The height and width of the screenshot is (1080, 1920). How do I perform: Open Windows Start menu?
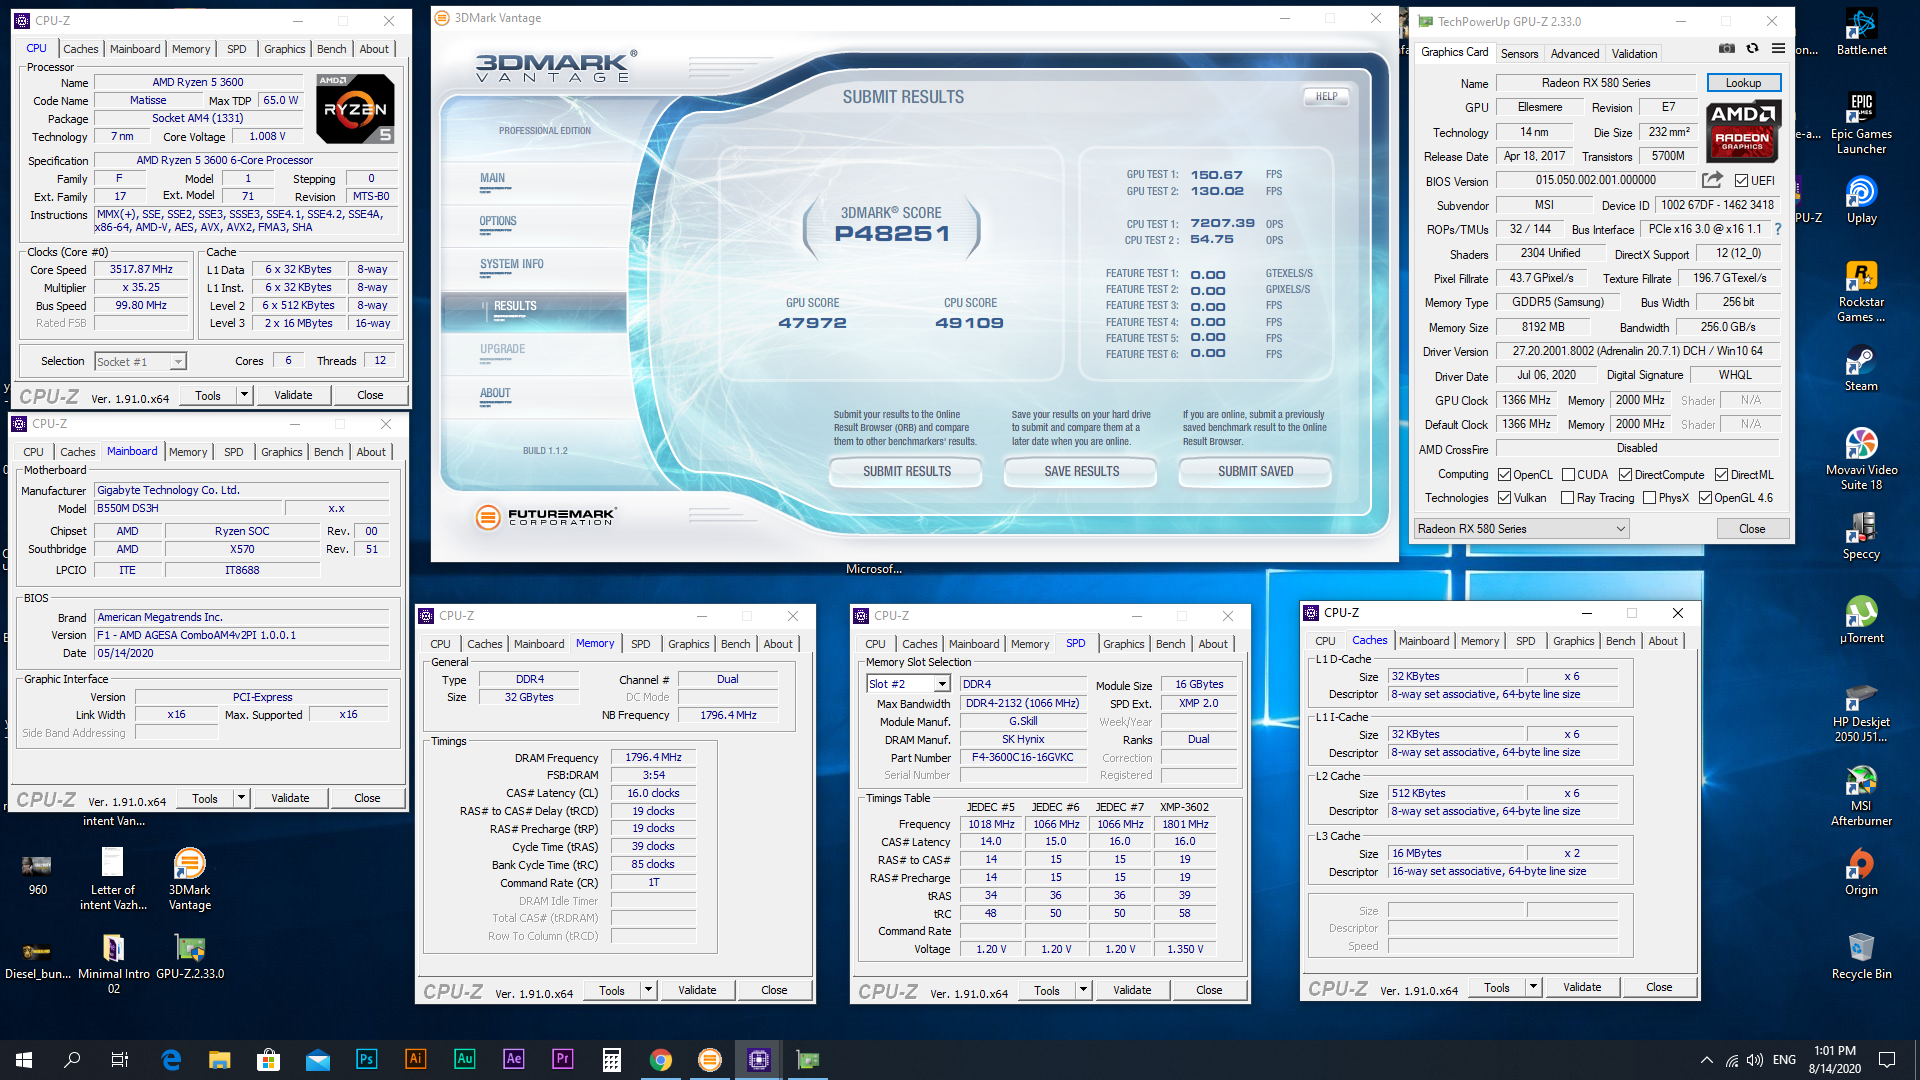coord(24,1059)
